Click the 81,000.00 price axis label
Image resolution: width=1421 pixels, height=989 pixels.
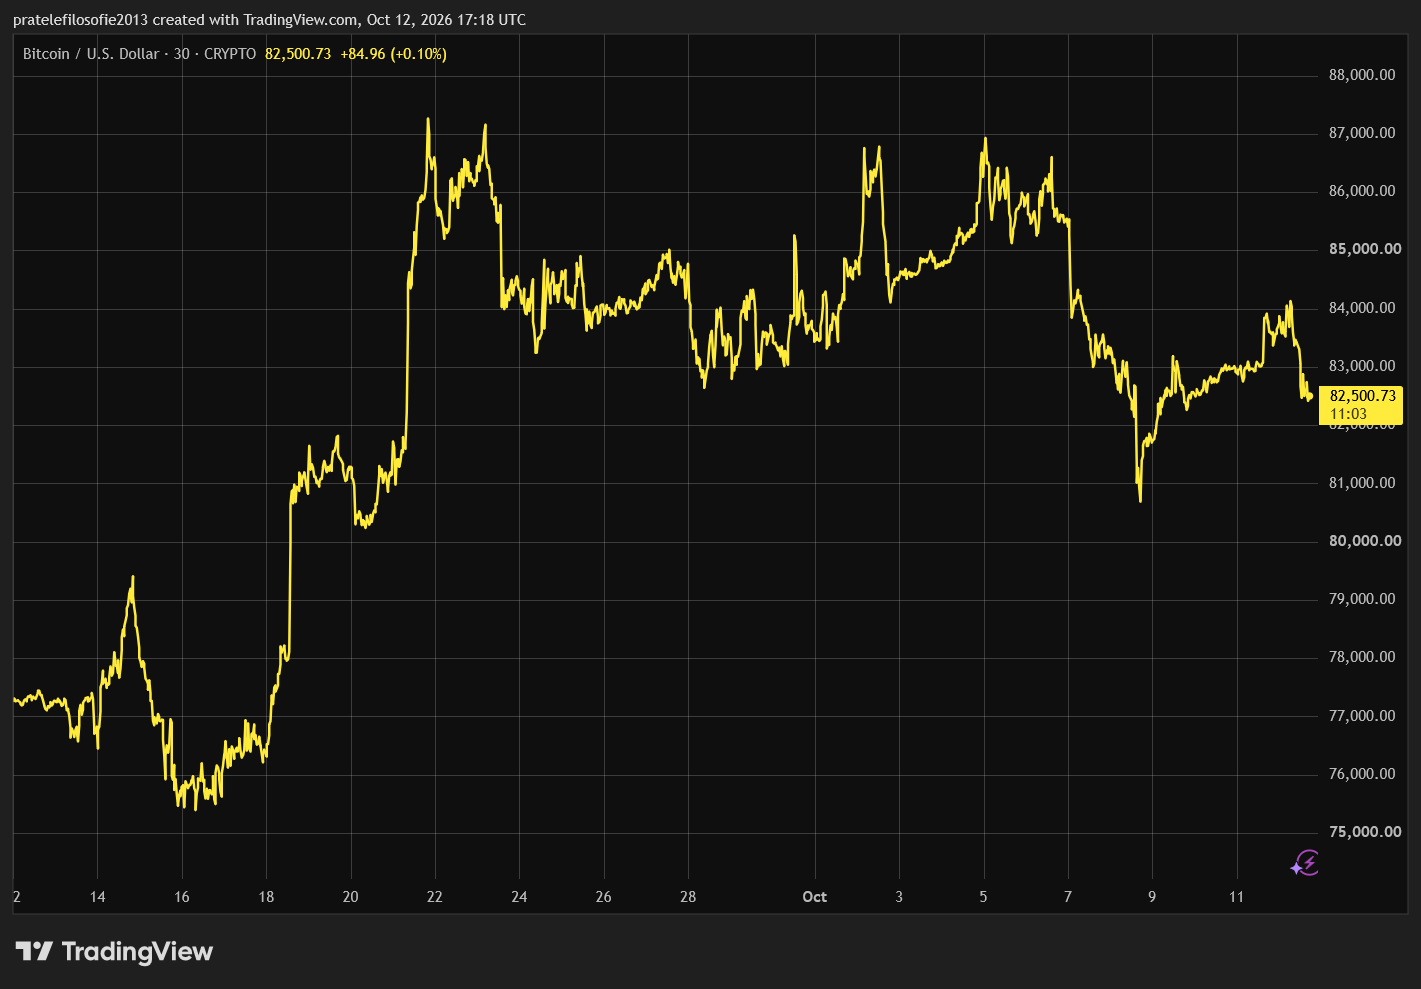click(x=1362, y=483)
